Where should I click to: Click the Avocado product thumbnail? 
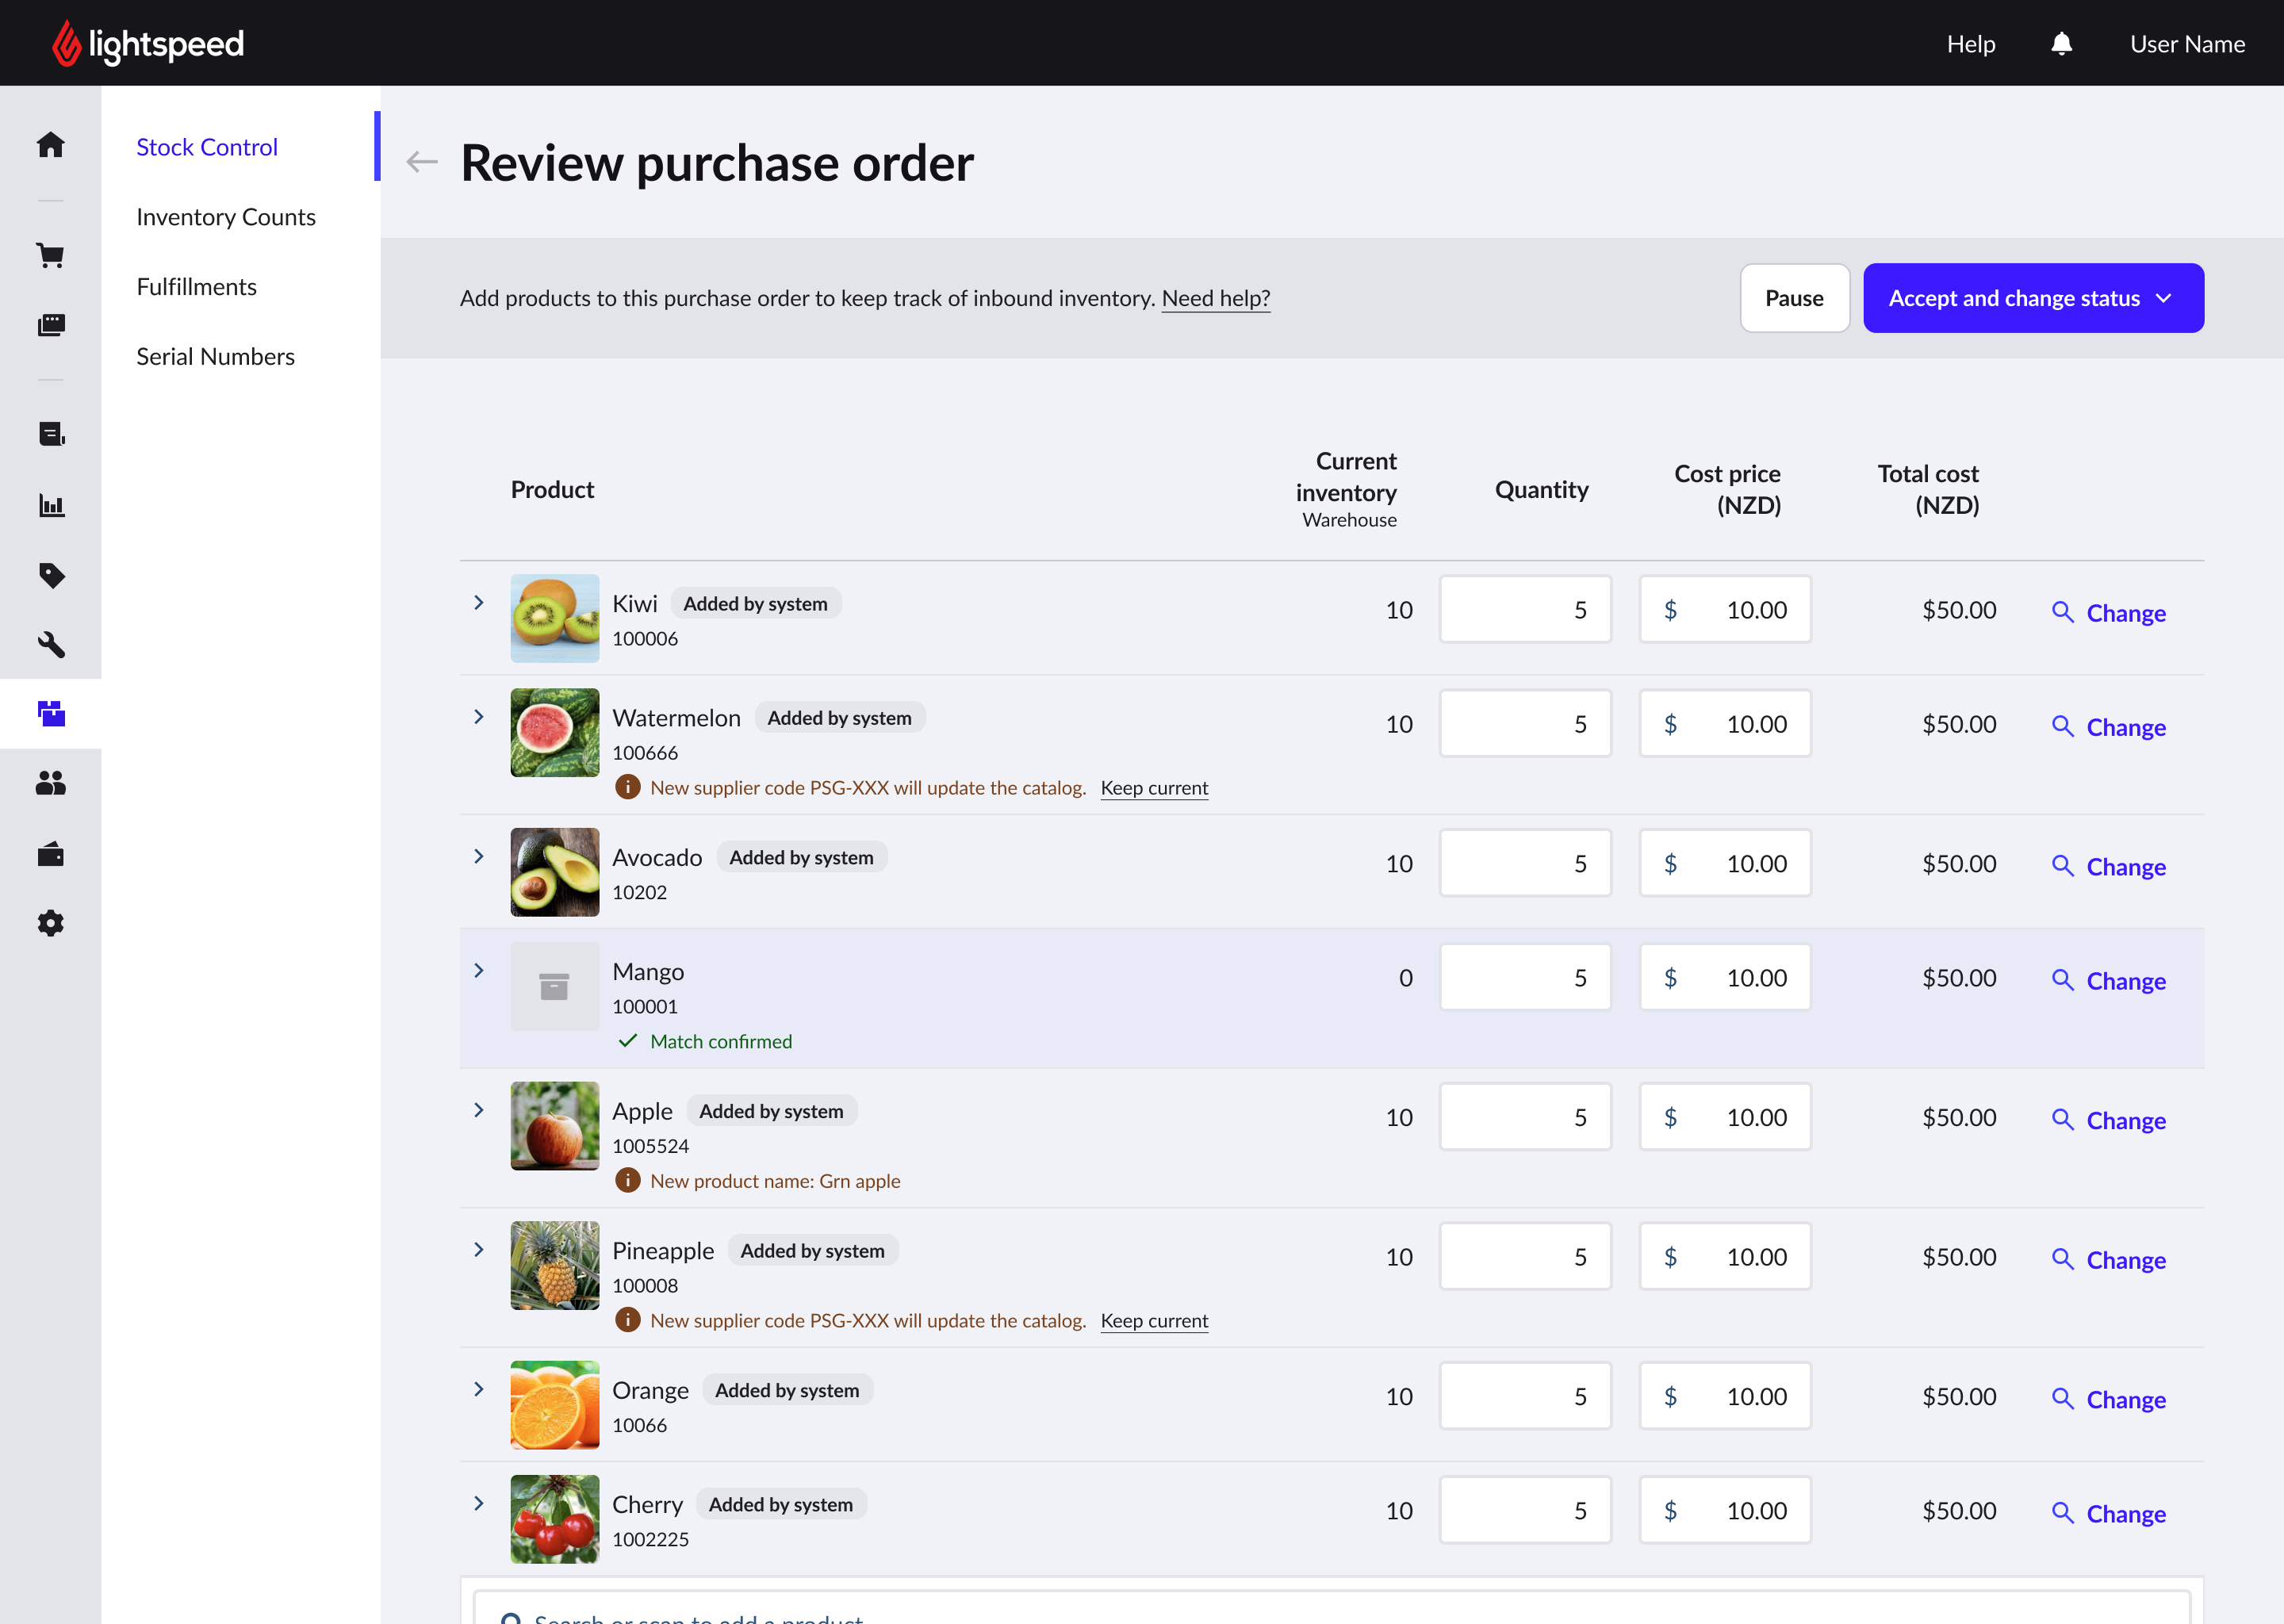coord(555,872)
